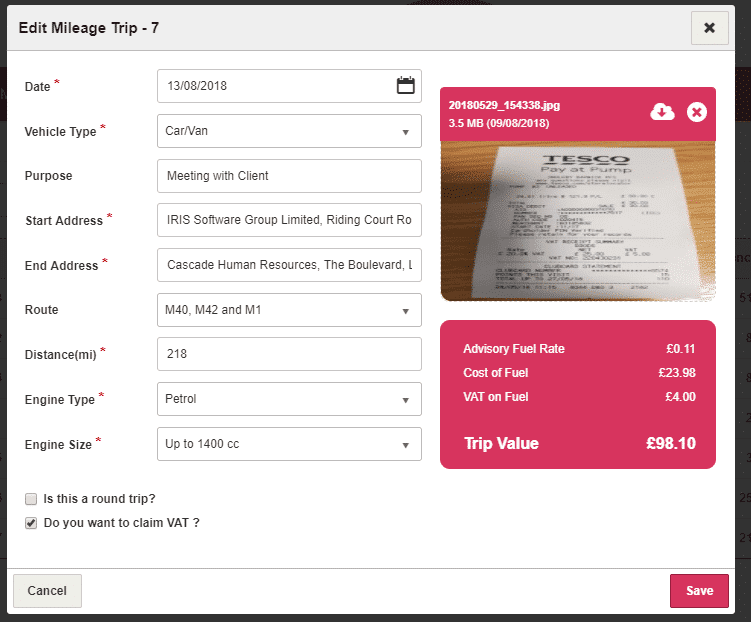The image size is (751, 622).
Task: Open the Vehicle Type dropdown
Action: pyautogui.click(x=289, y=131)
